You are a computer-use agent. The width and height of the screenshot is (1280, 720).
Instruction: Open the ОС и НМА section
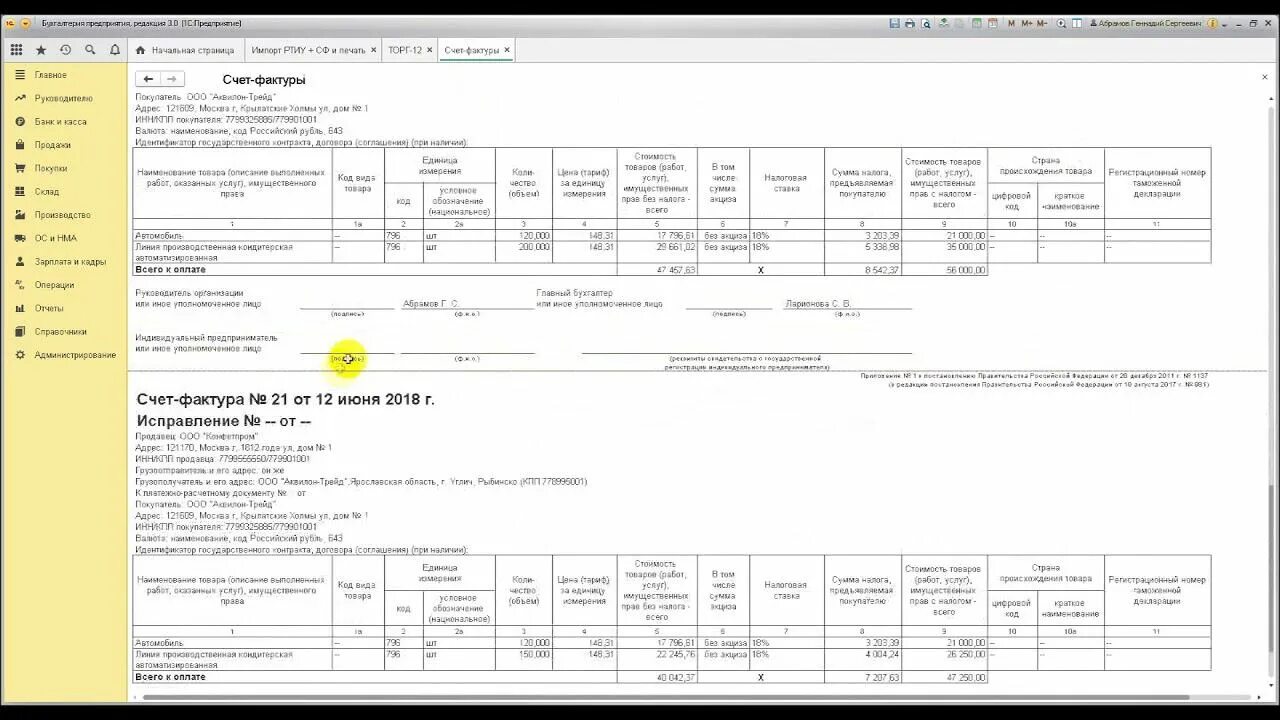point(55,238)
